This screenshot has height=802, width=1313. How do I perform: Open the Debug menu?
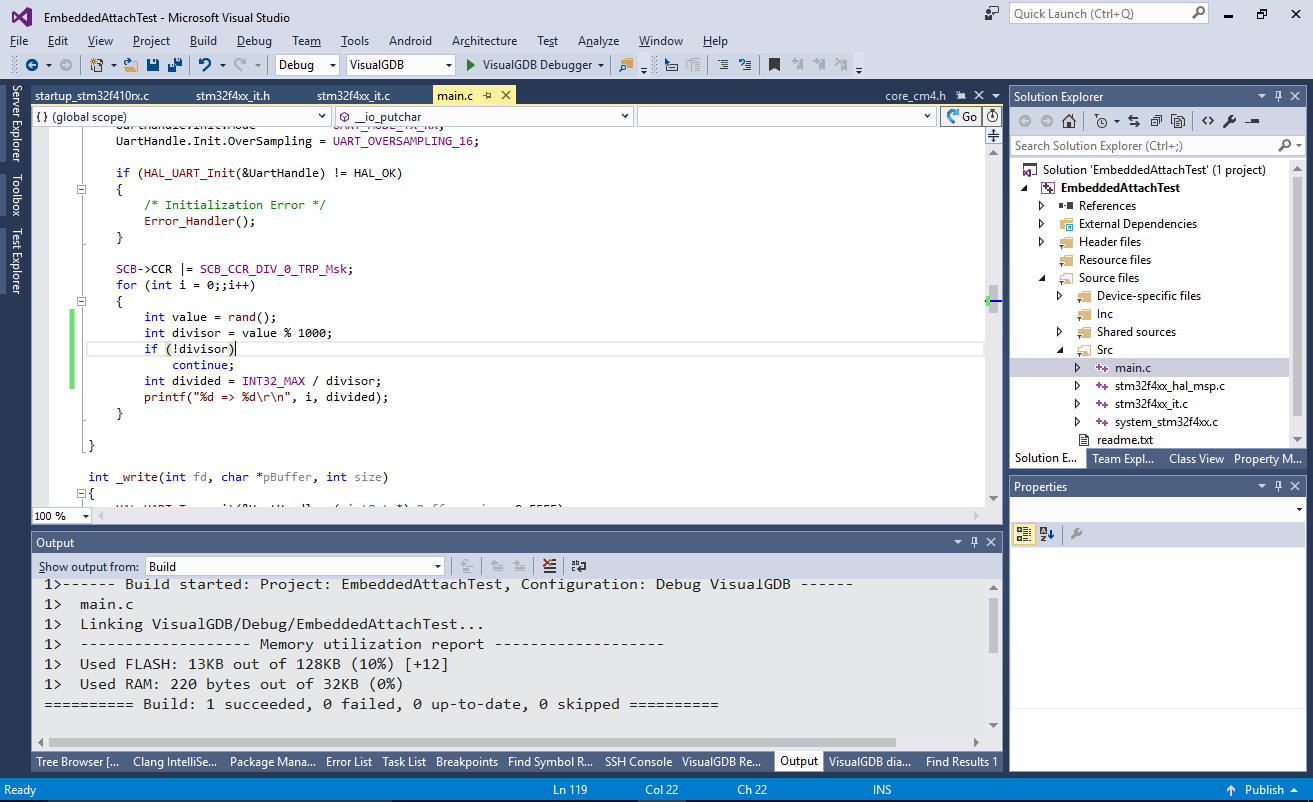coord(254,41)
